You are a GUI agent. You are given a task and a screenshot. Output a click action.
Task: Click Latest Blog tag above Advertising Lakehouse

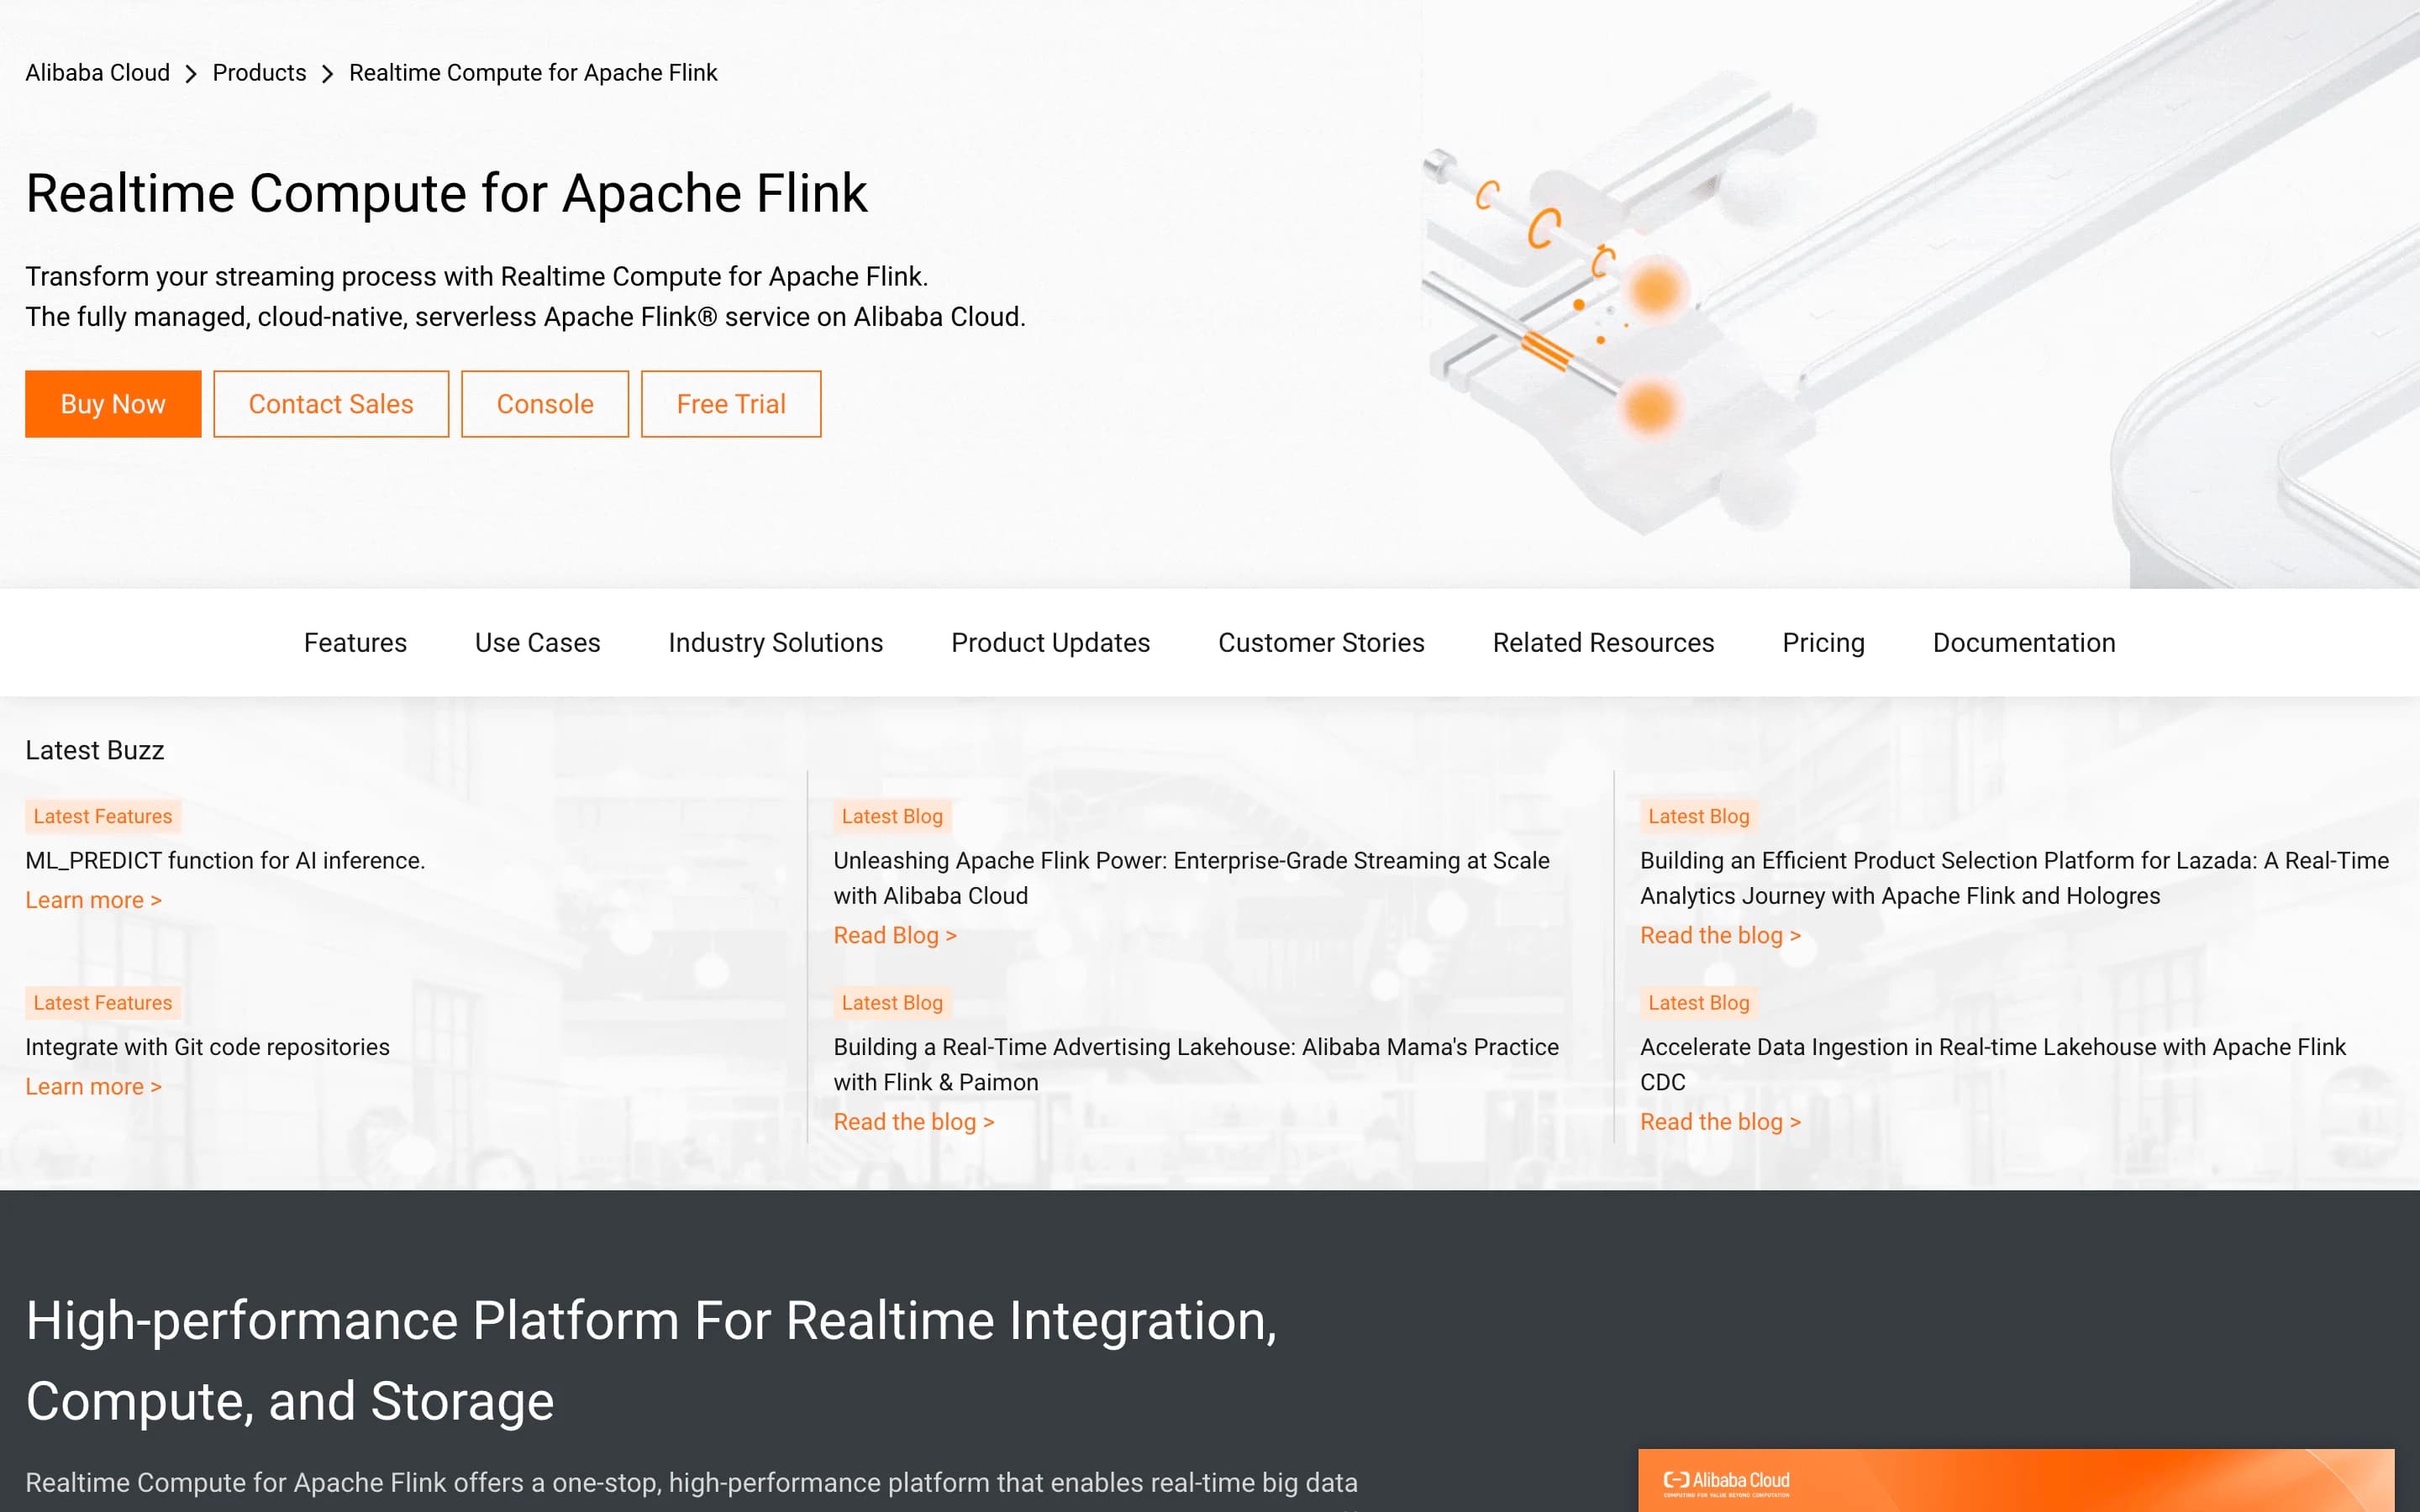892,1002
